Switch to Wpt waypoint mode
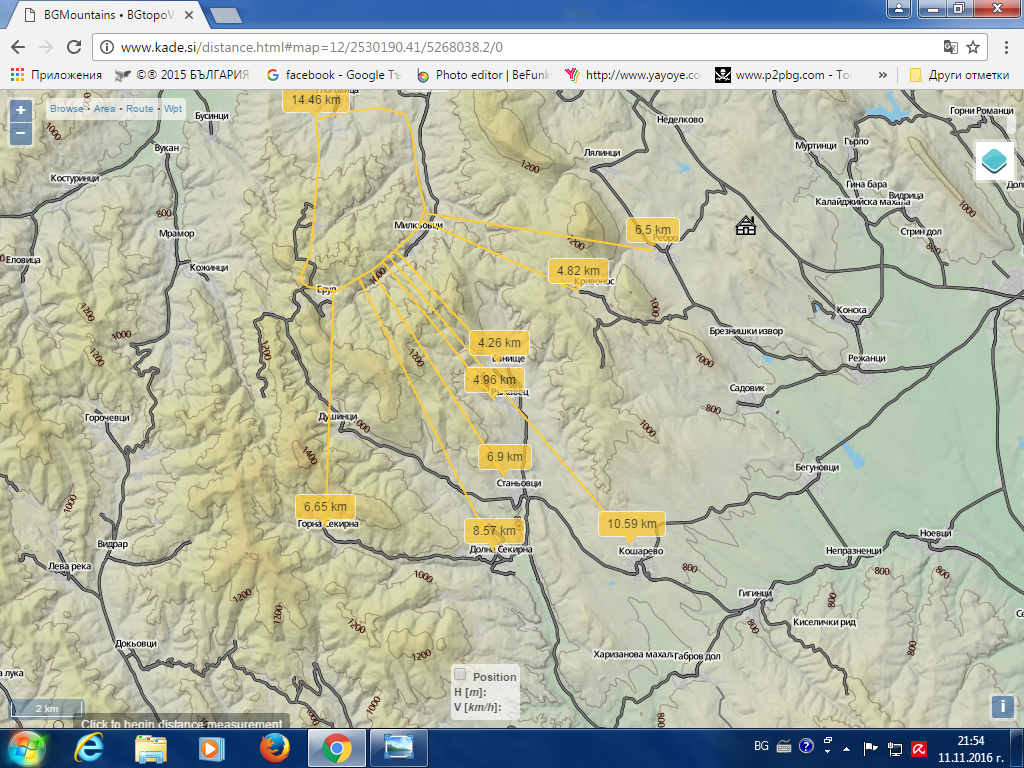1024x768 pixels. pyautogui.click(x=173, y=108)
